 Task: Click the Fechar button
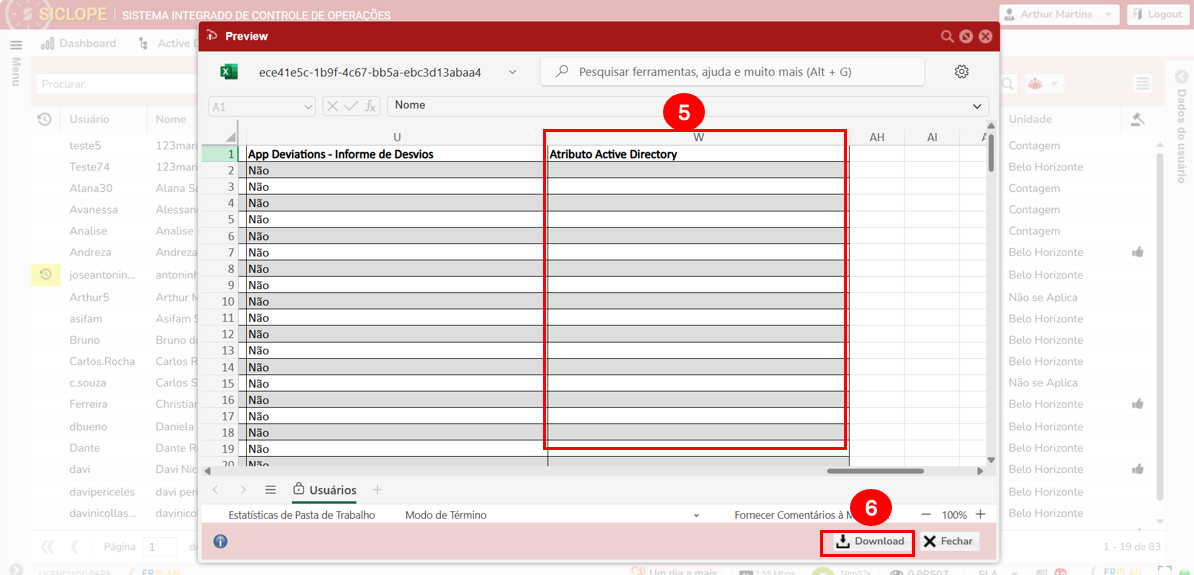pos(947,541)
